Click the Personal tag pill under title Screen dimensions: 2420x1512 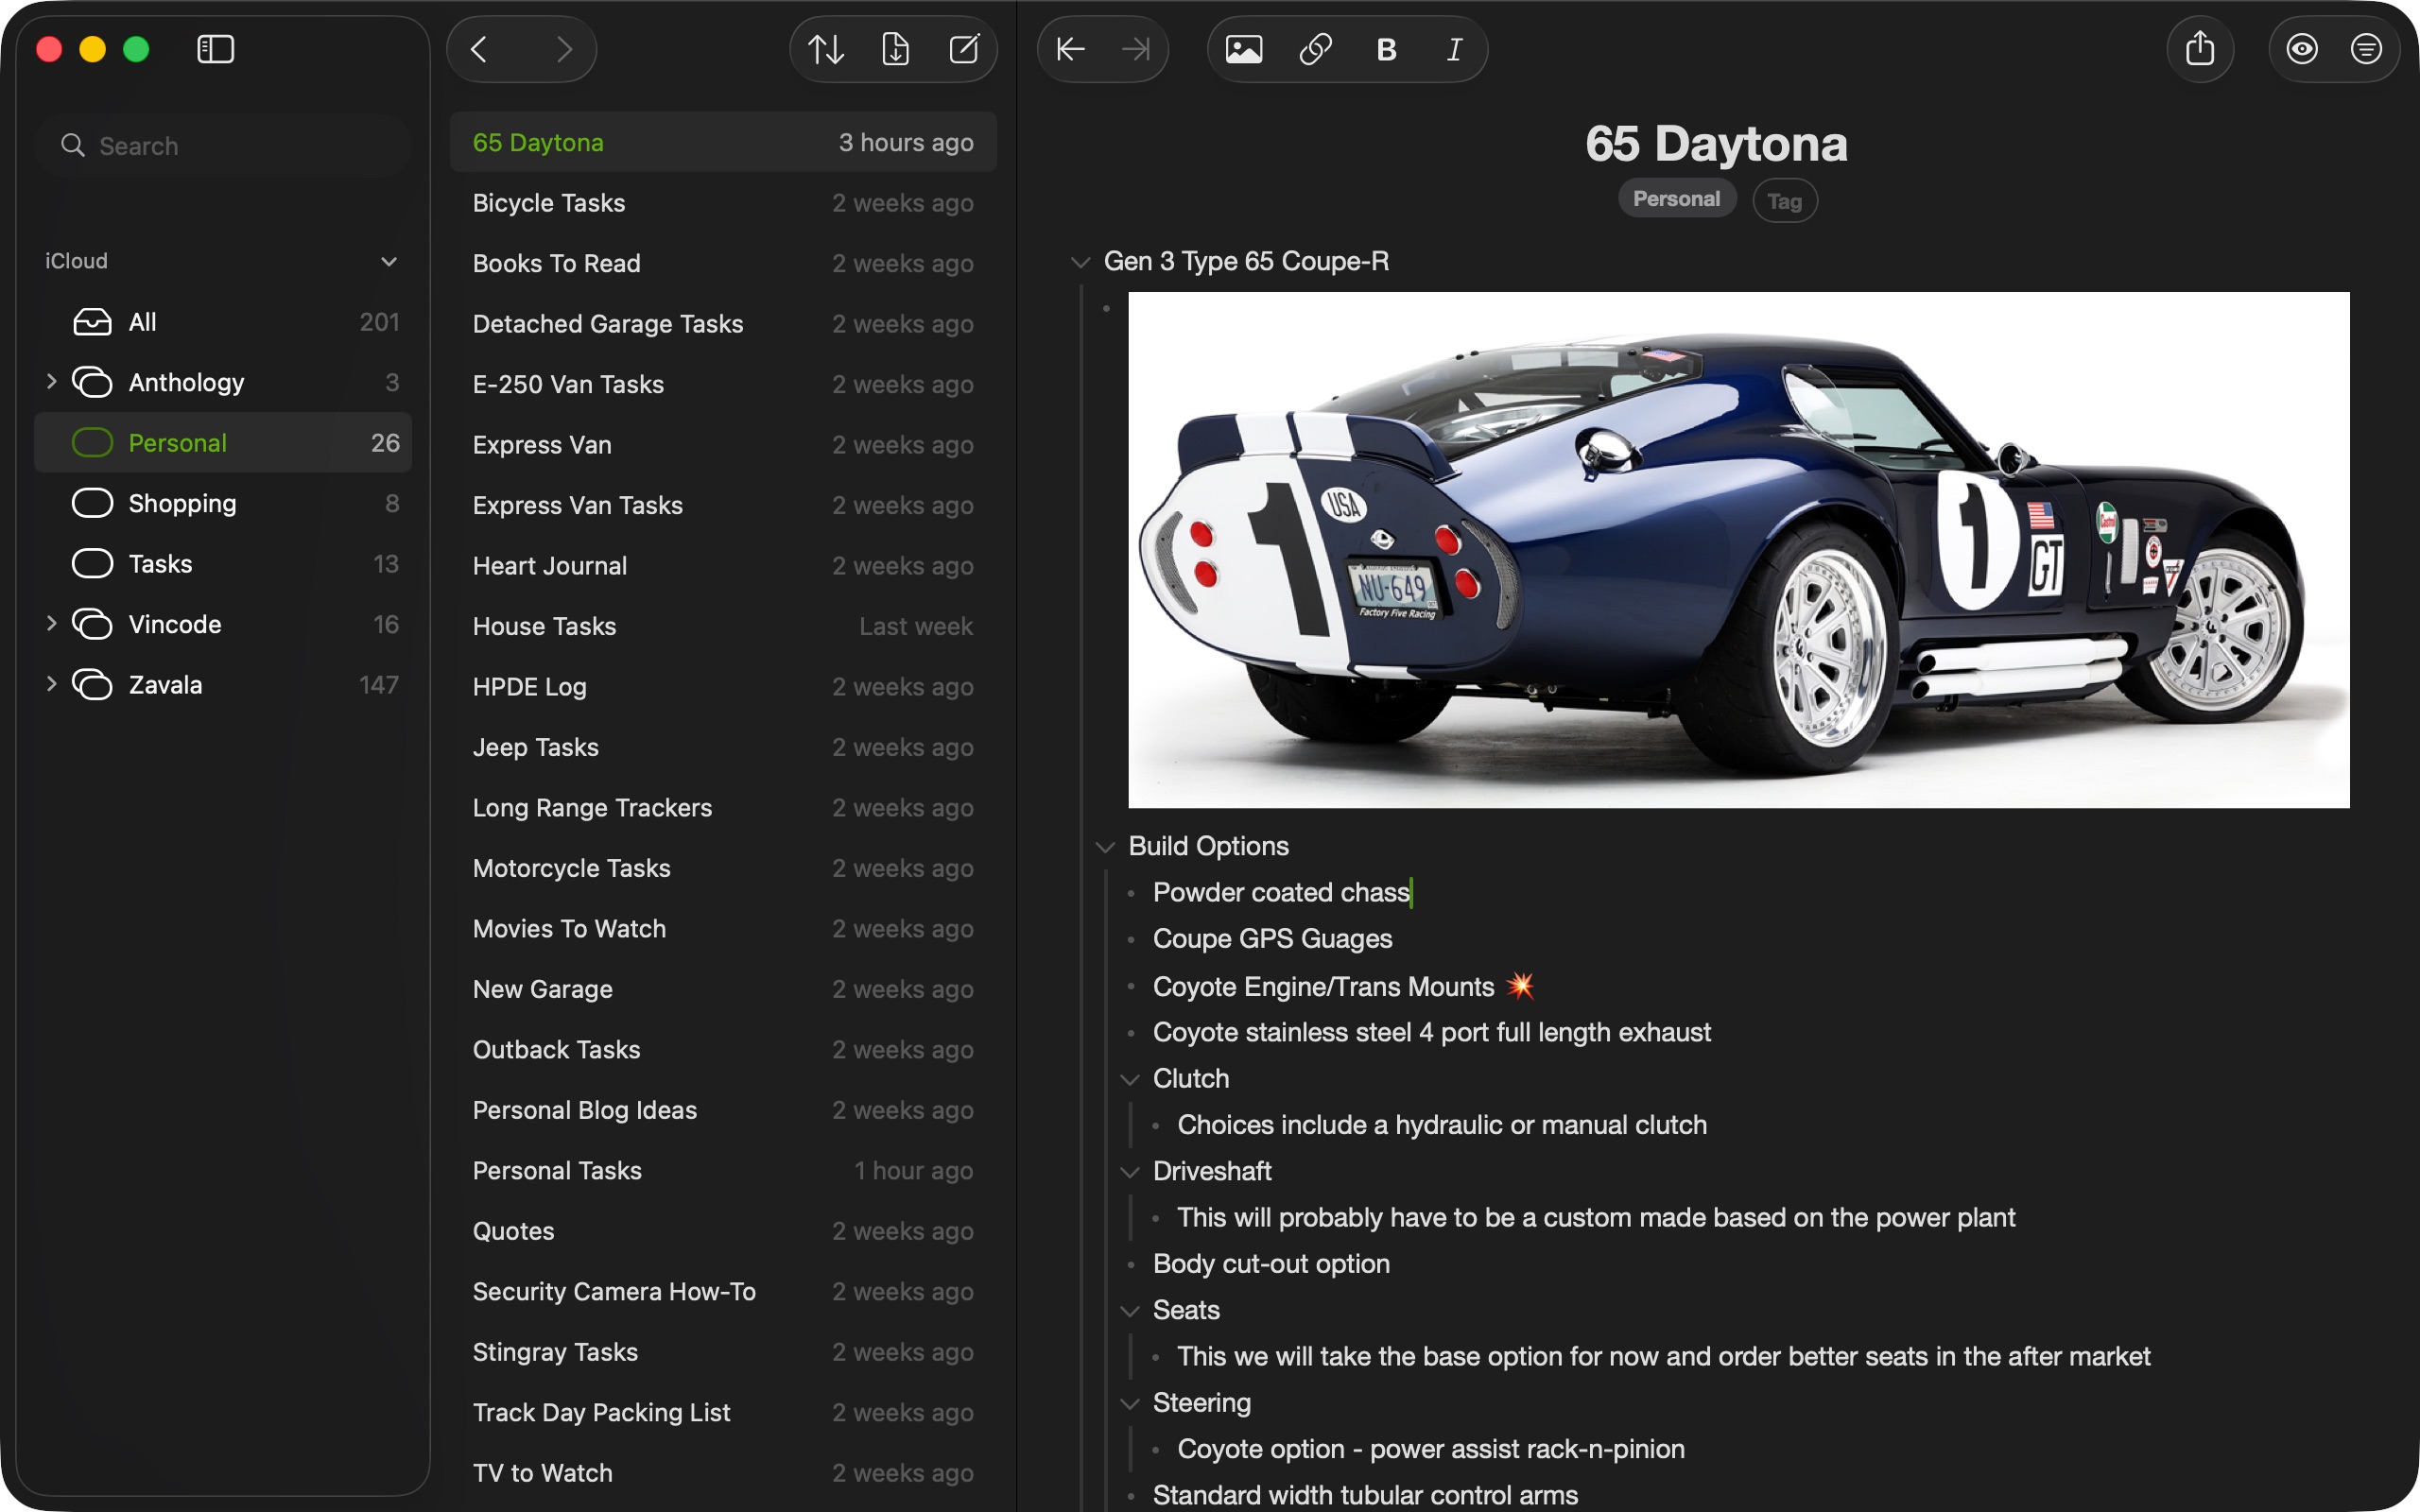click(x=1676, y=199)
